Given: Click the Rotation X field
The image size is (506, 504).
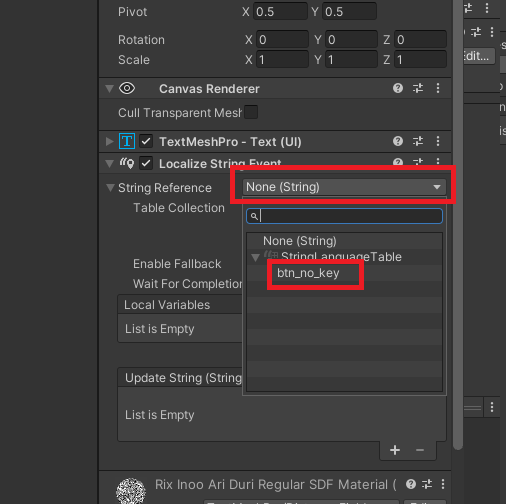Looking at the screenshot, I should [x=282, y=40].
